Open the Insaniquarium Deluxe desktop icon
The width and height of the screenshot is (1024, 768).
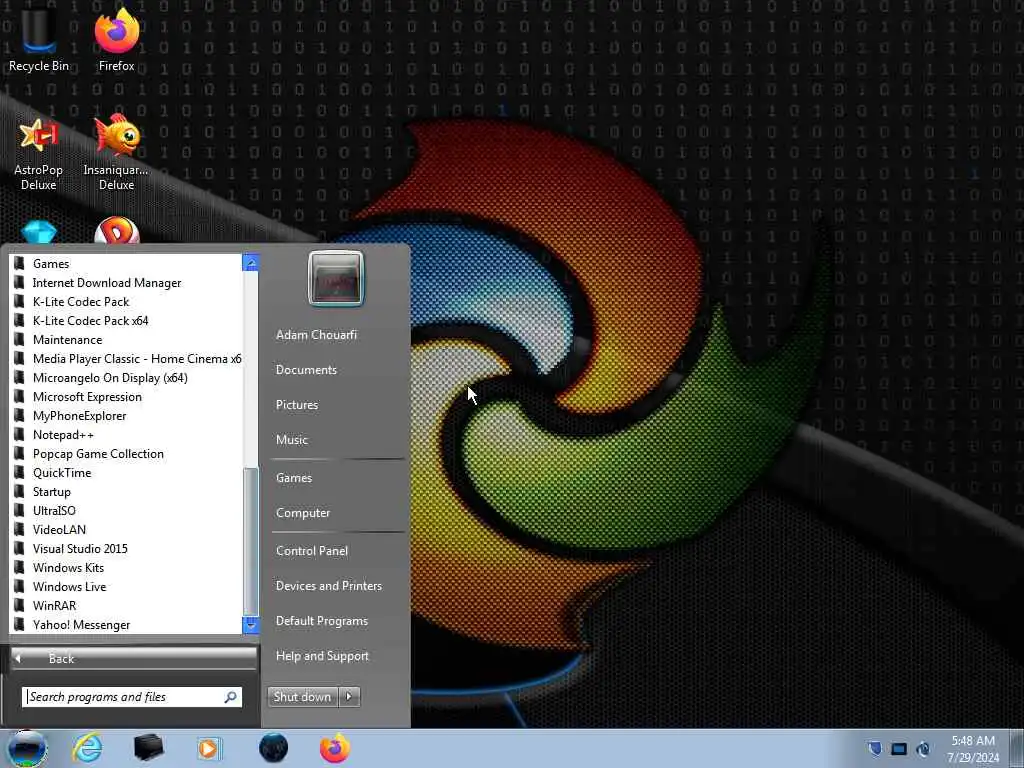tap(116, 154)
